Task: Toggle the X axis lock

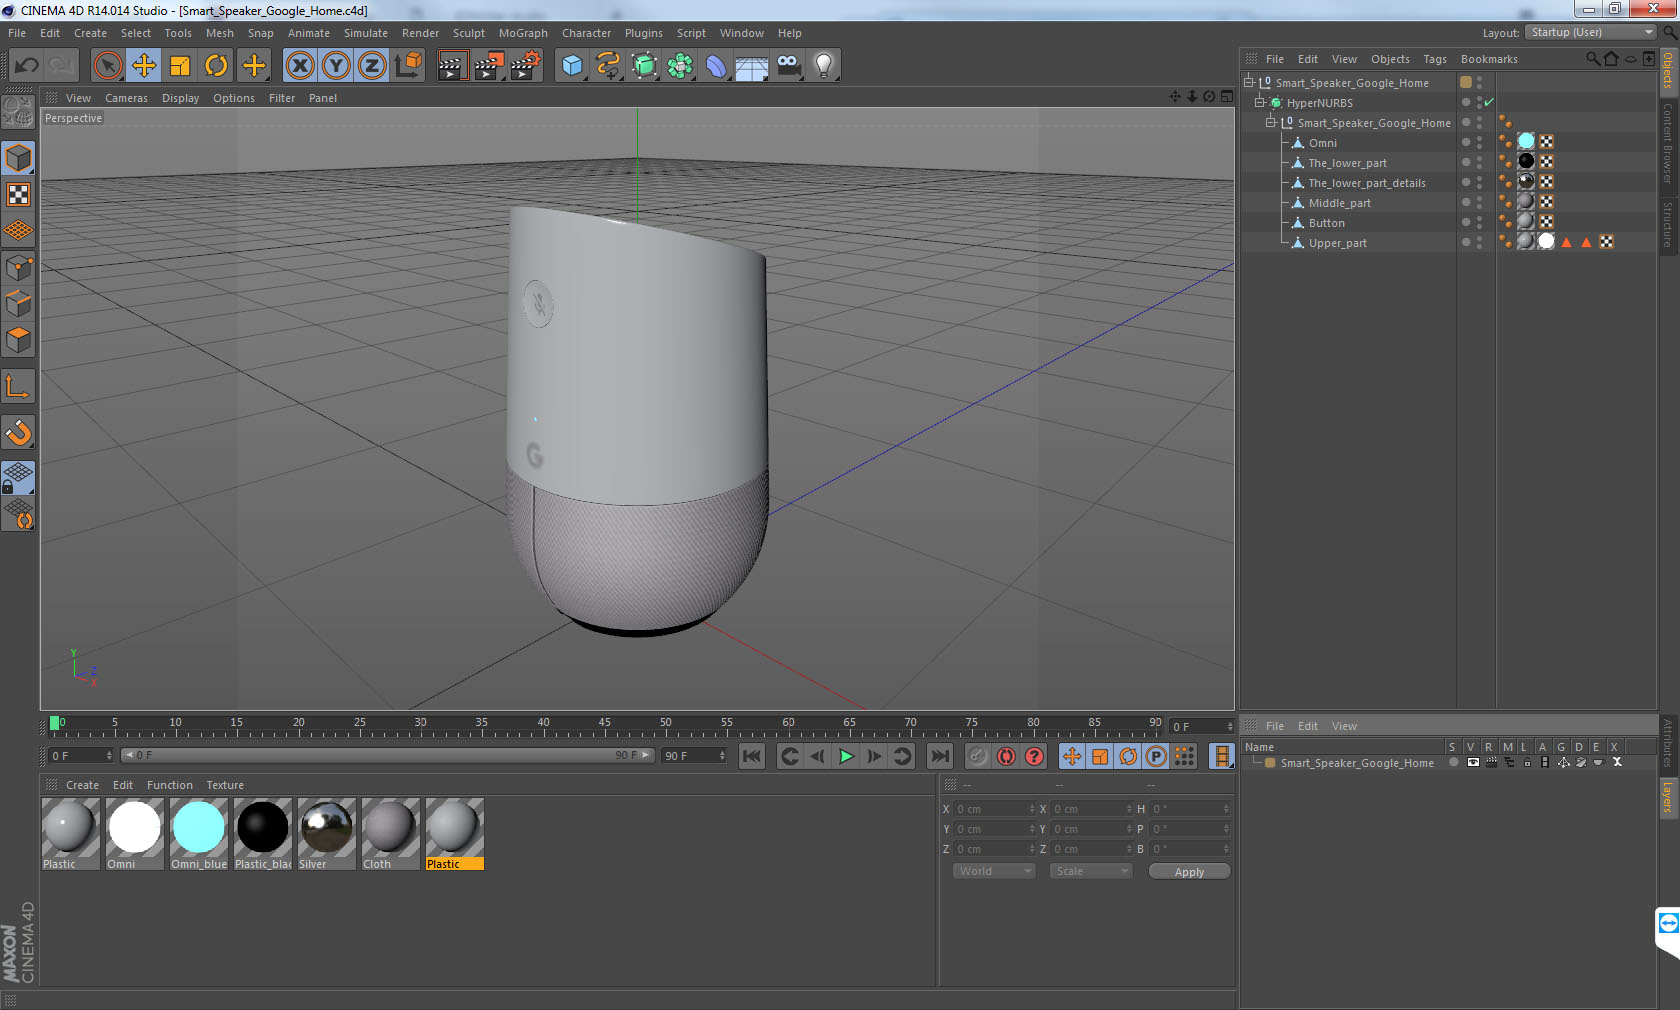Action: tap(299, 66)
